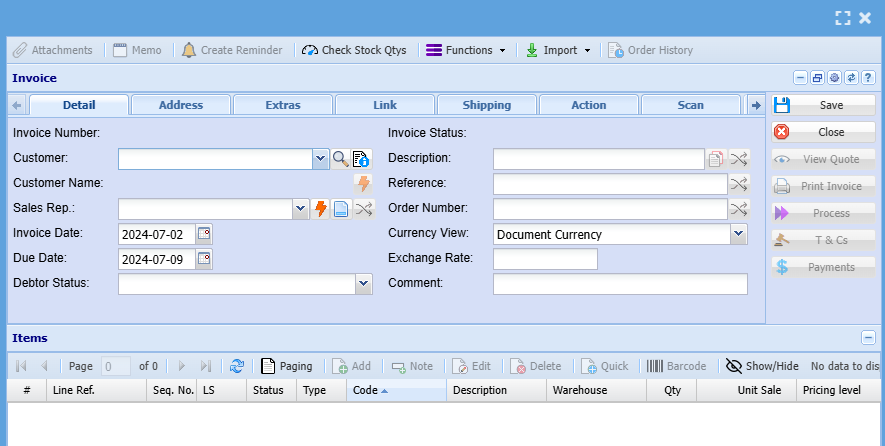Click into the Comment input field
This screenshot has height=446, width=885.
pyautogui.click(x=620, y=284)
